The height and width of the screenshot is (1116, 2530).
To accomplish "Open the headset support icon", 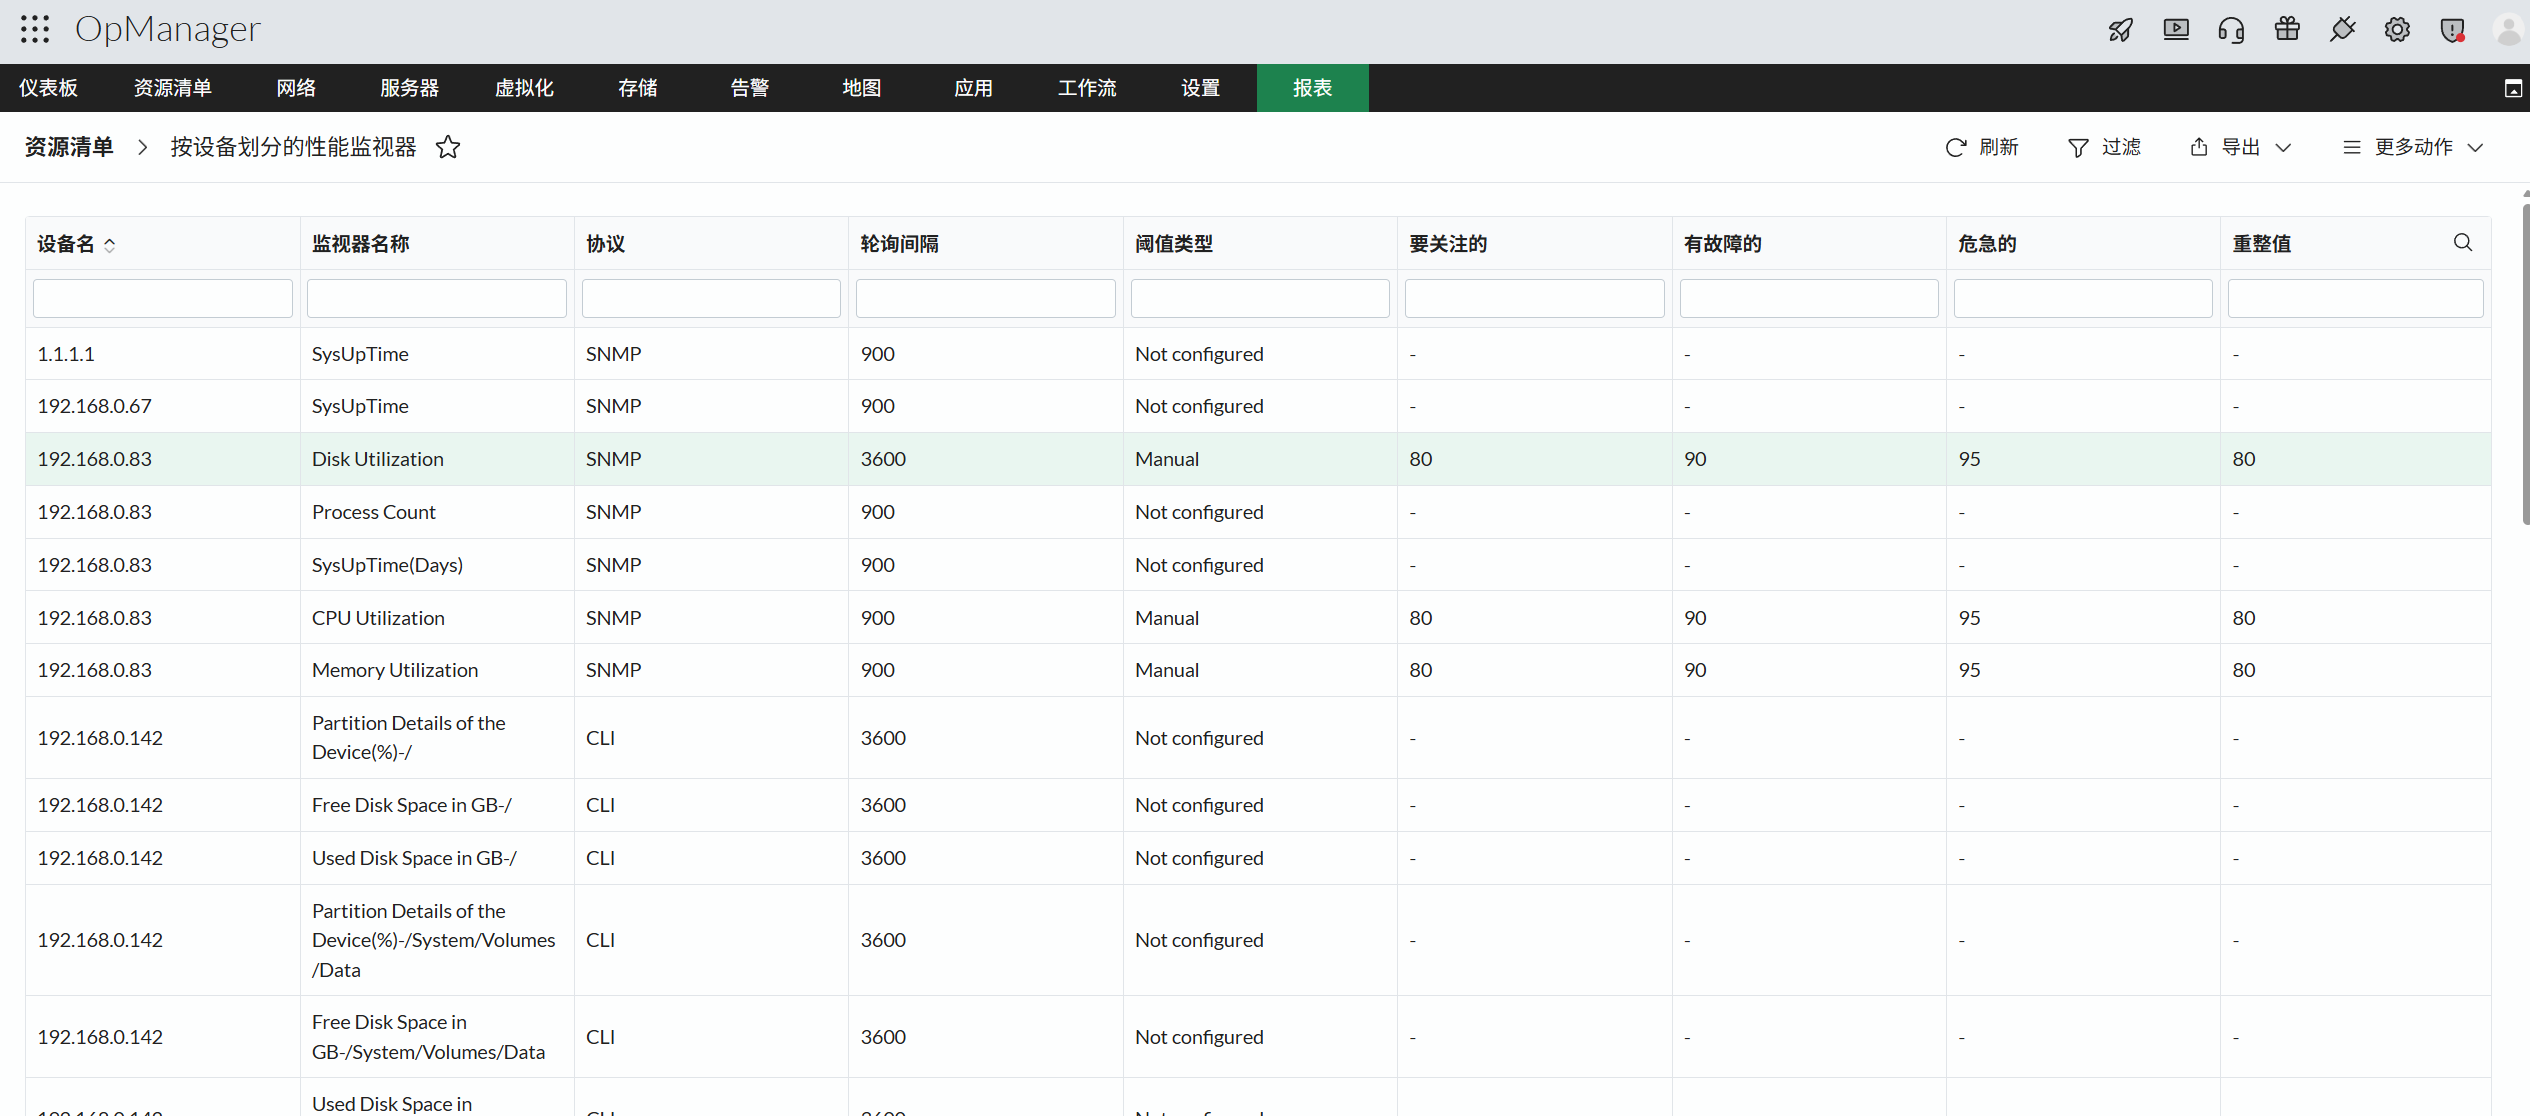I will tap(2231, 30).
